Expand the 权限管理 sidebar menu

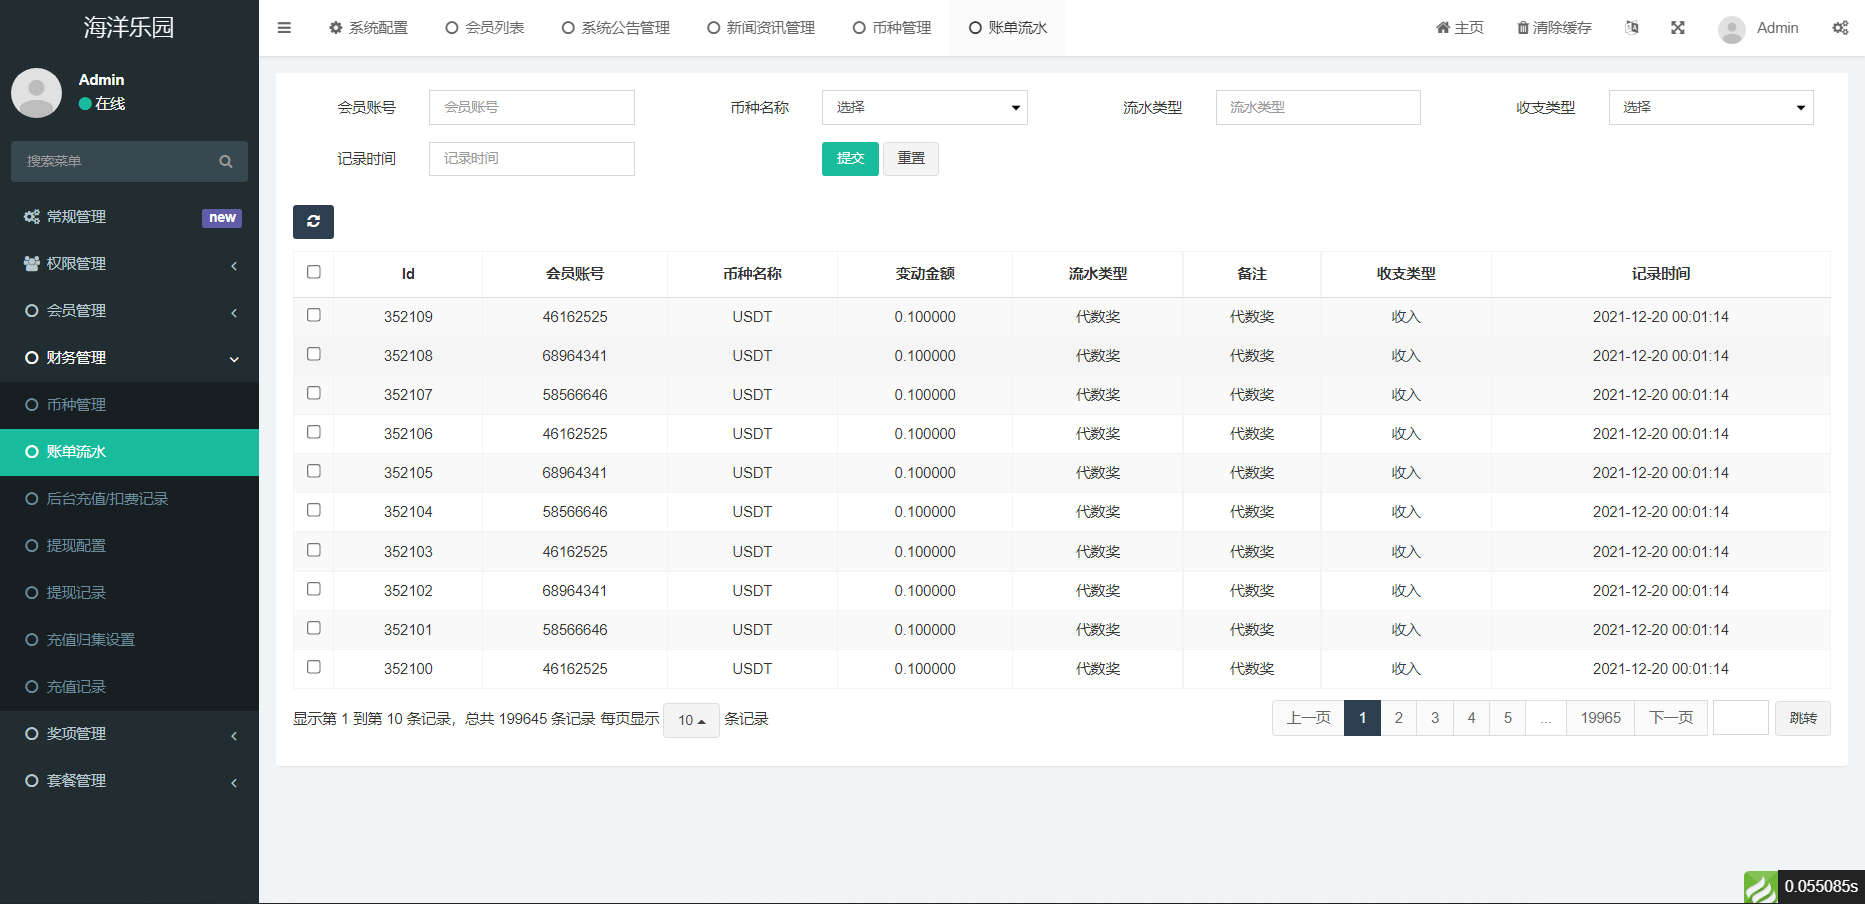coord(129,264)
